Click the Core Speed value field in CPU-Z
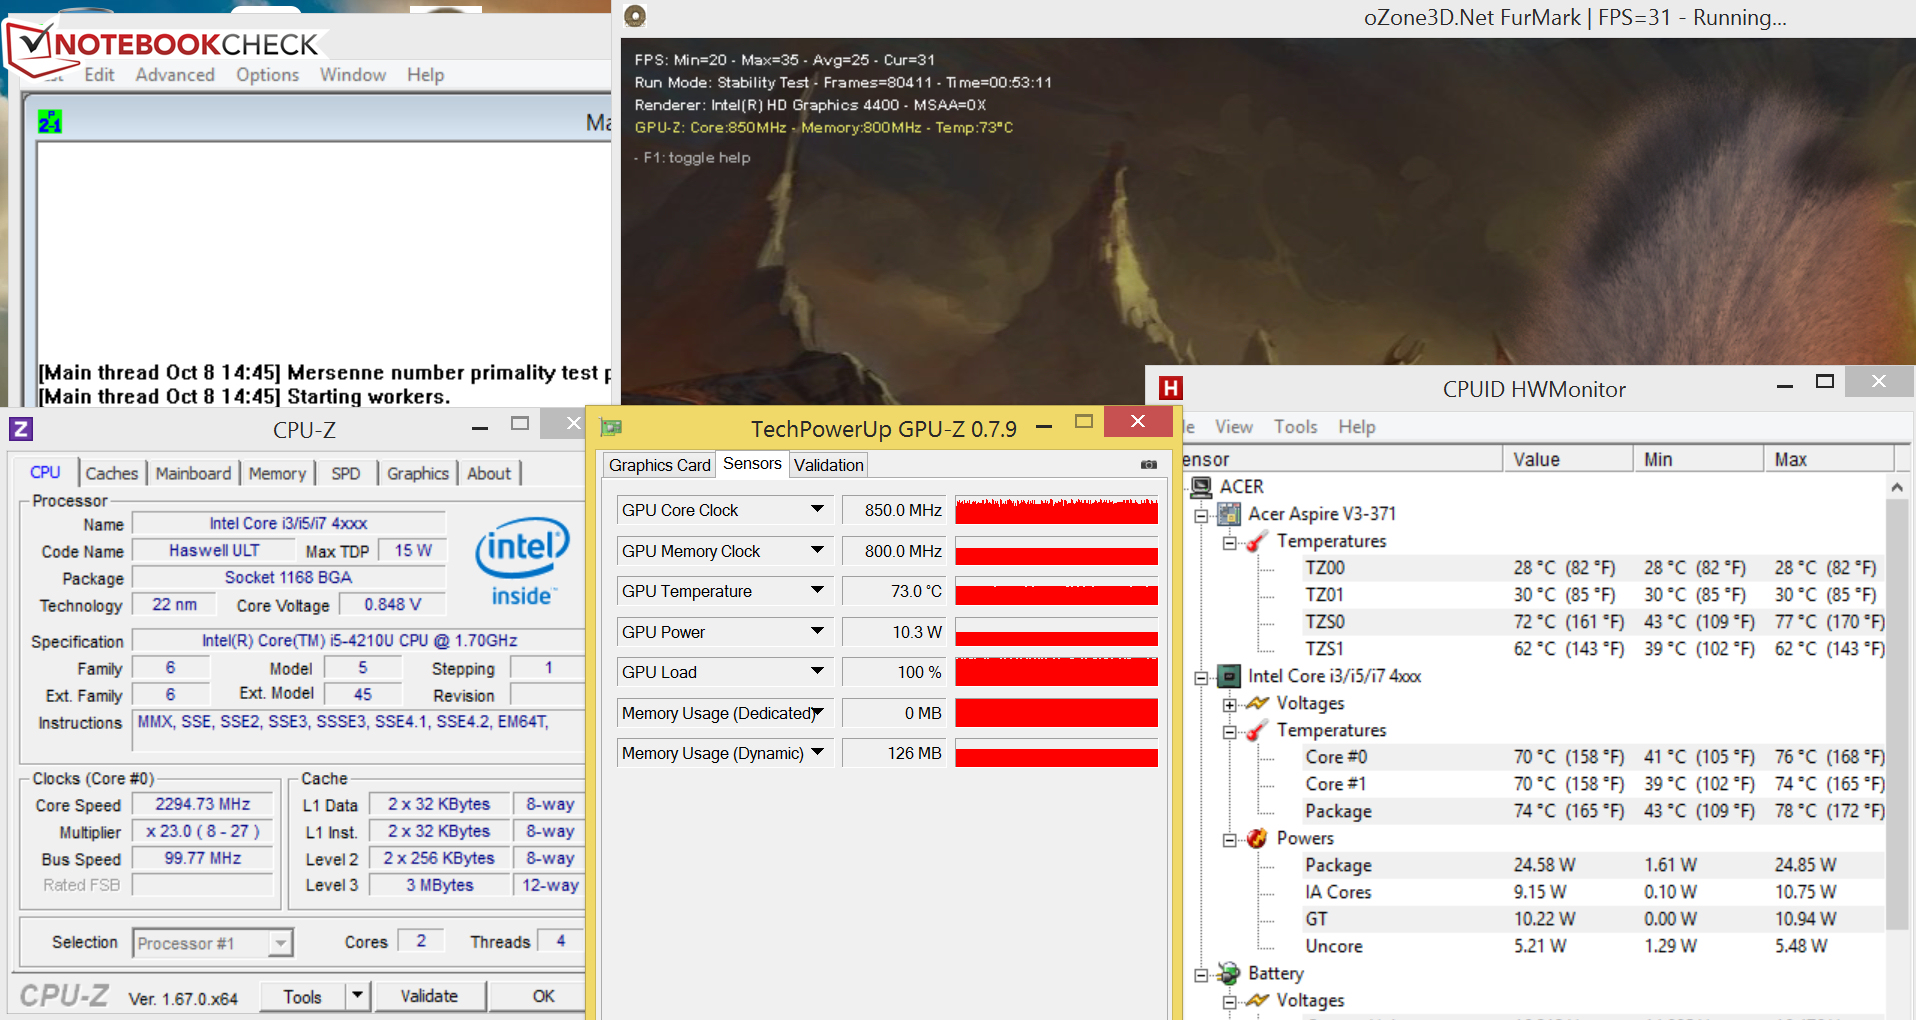This screenshot has width=1916, height=1020. coord(203,805)
